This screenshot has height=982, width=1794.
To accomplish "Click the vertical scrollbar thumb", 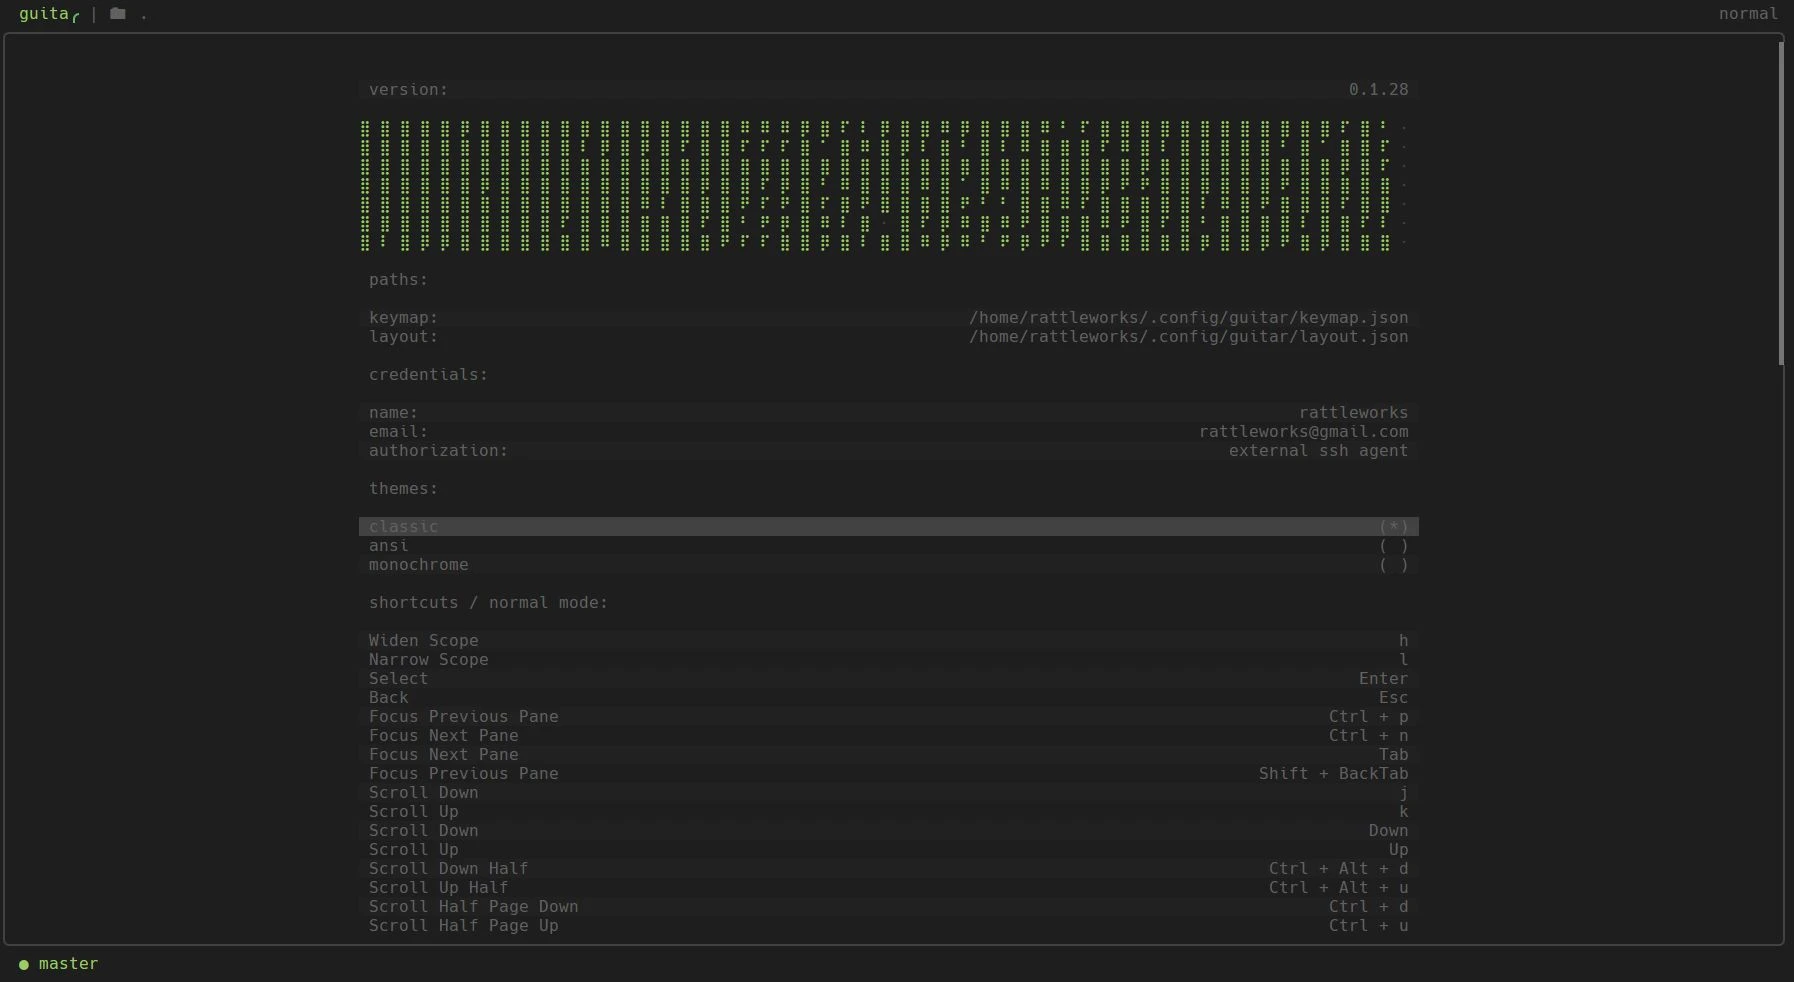I will tap(1781, 203).
